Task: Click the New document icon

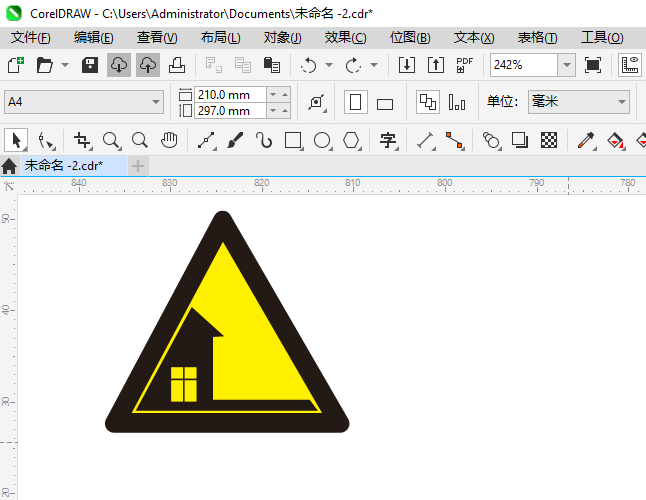Action: pyautogui.click(x=16, y=65)
